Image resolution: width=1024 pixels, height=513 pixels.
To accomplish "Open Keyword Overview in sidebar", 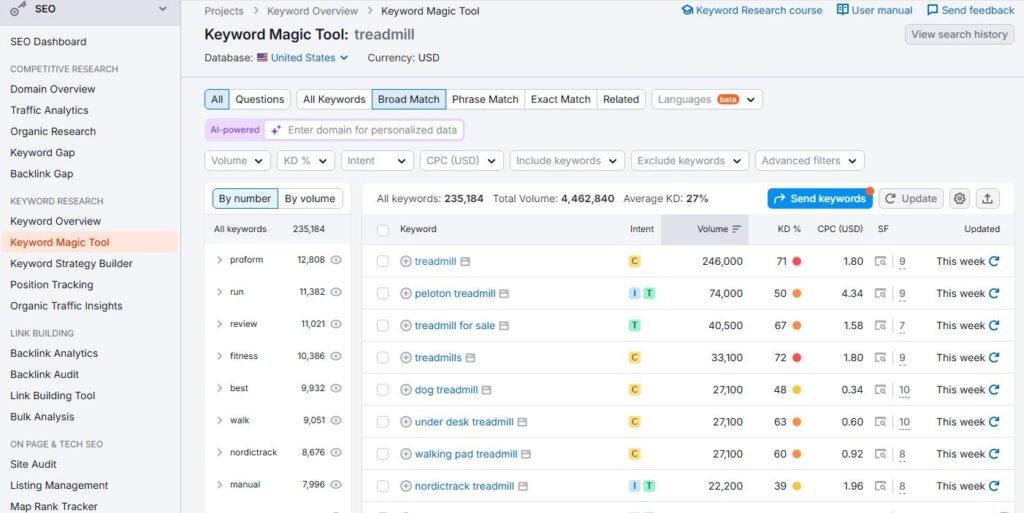I will click(56, 221).
